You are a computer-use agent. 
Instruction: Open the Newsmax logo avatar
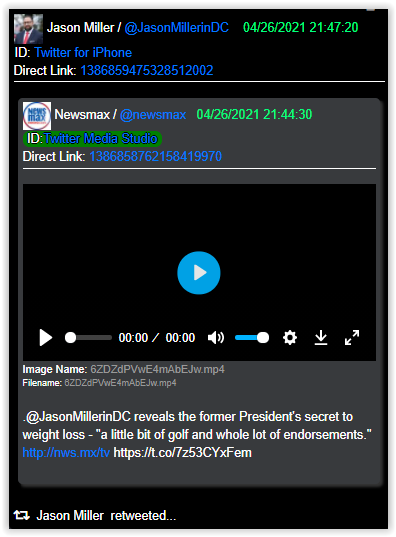(37, 116)
